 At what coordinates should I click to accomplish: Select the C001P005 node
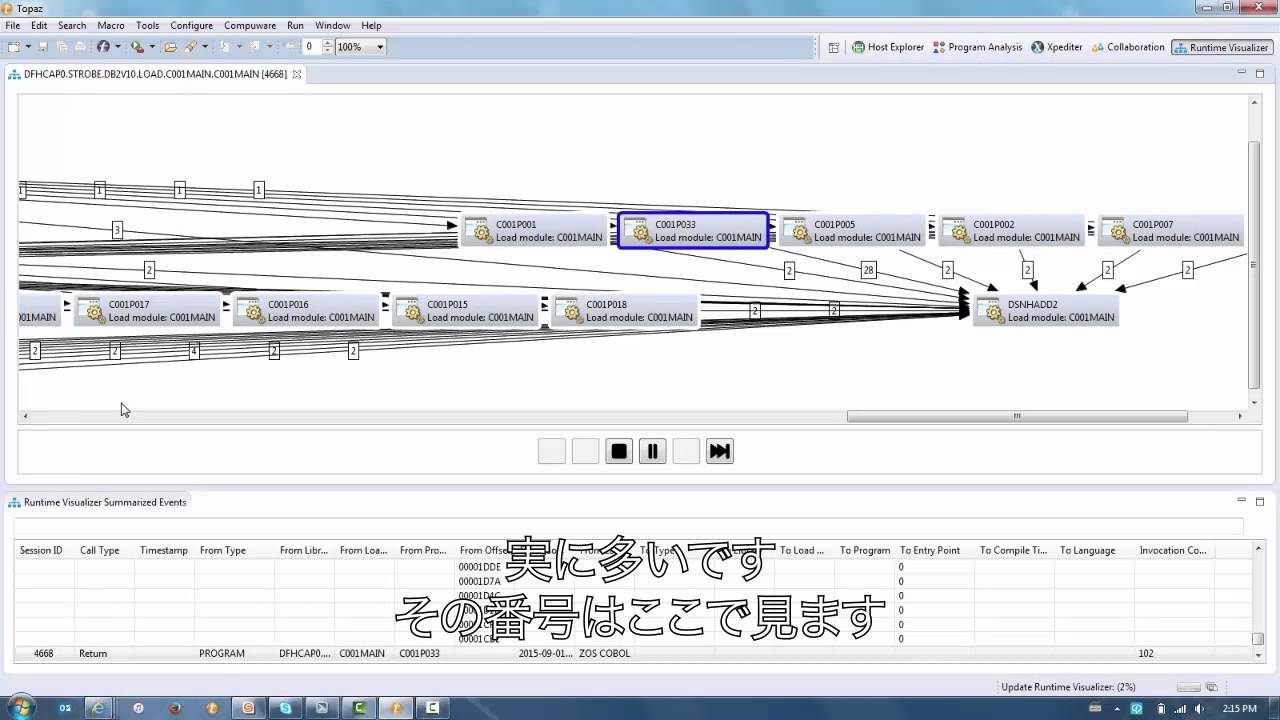852,231
